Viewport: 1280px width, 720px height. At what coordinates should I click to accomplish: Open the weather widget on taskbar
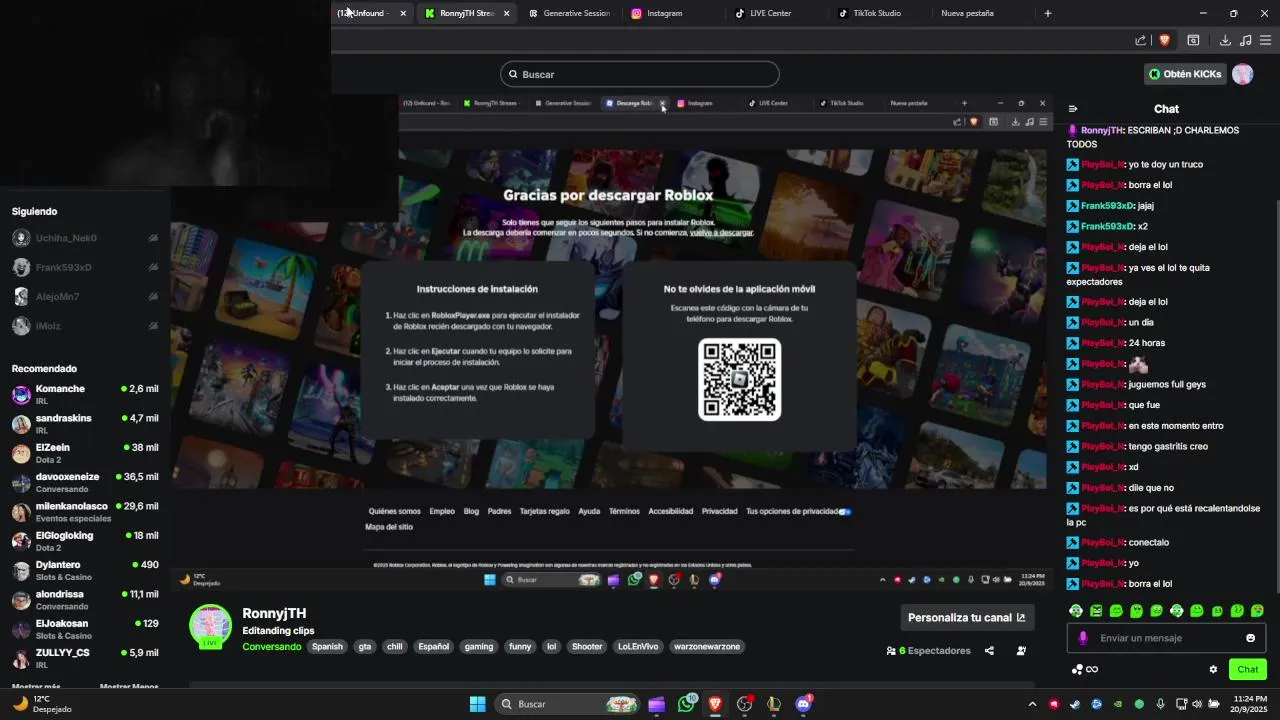click(42, 704)
